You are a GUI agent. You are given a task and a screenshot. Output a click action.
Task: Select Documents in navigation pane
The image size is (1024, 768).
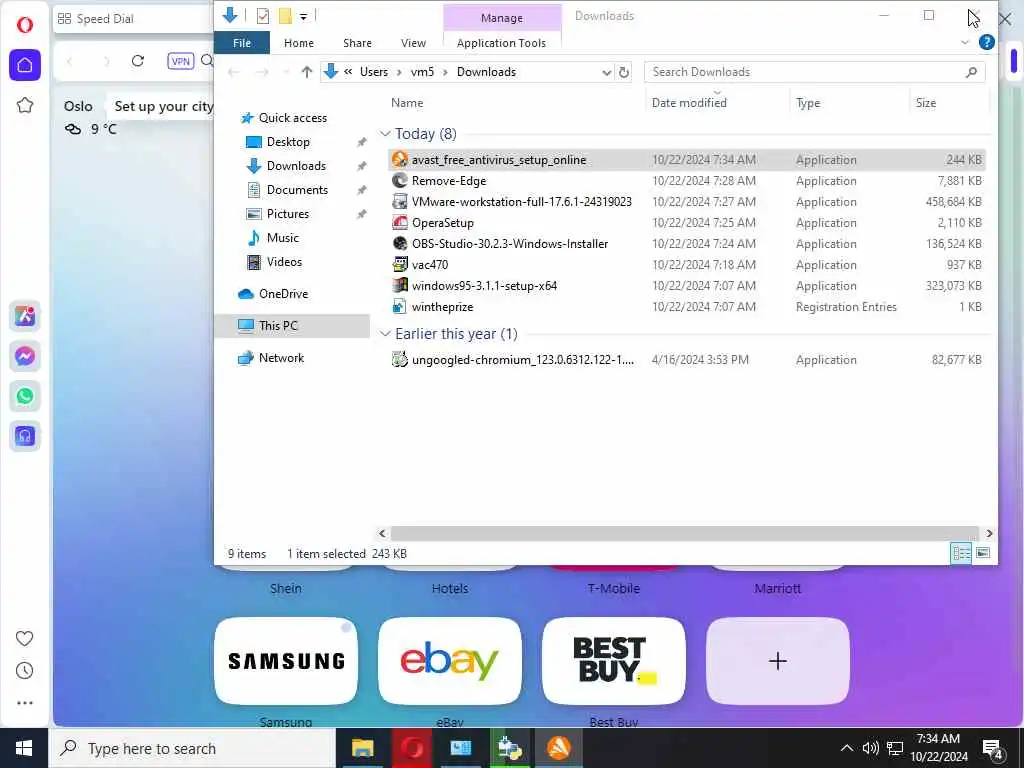click(x=297, y=190)
